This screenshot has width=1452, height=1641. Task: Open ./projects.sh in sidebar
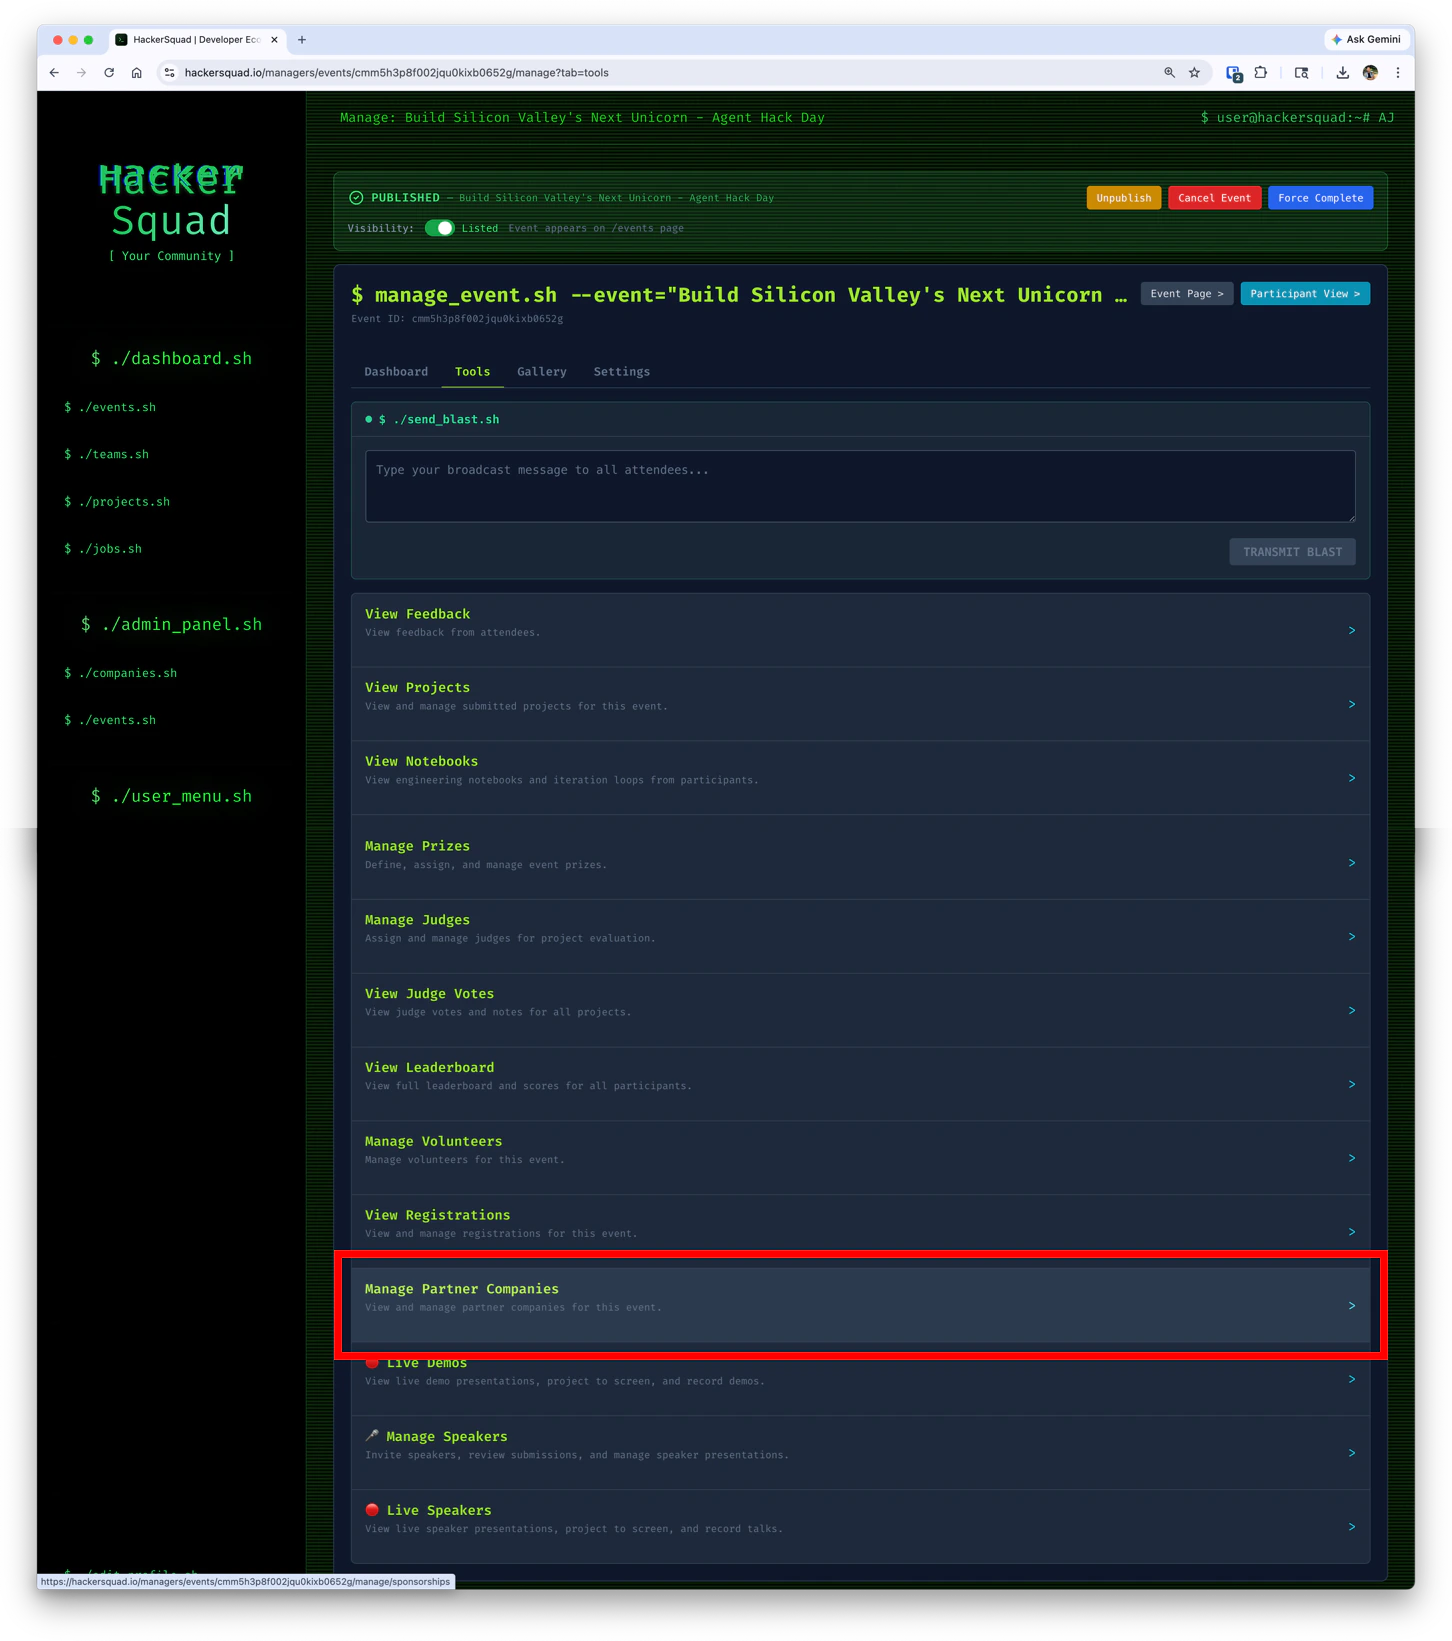click(117, 502)
